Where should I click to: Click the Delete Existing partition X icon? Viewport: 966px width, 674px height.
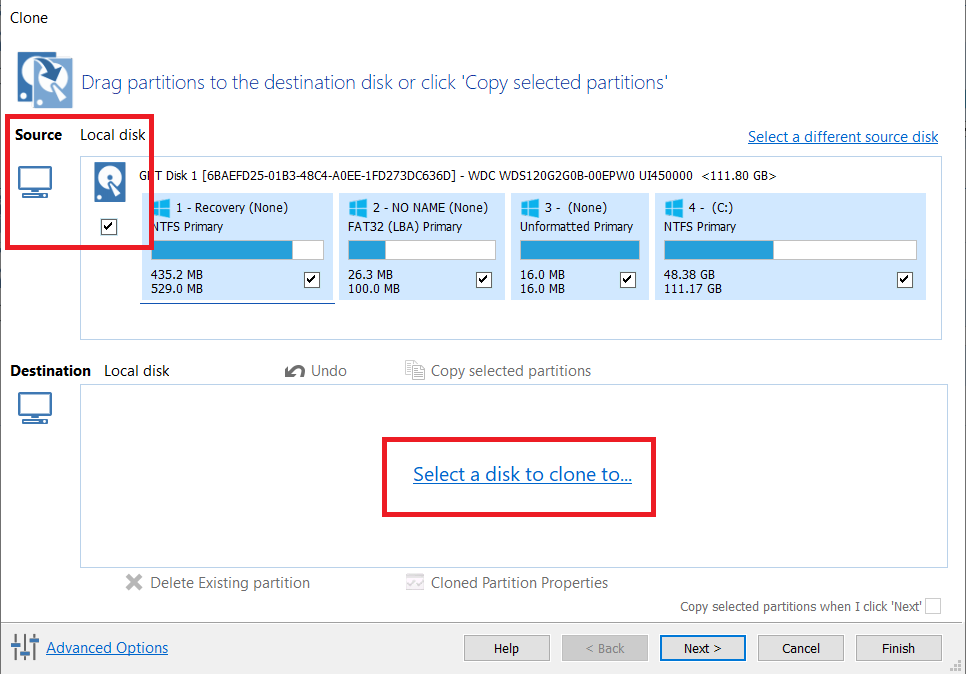pyautogui.click(x=134, y=582)
